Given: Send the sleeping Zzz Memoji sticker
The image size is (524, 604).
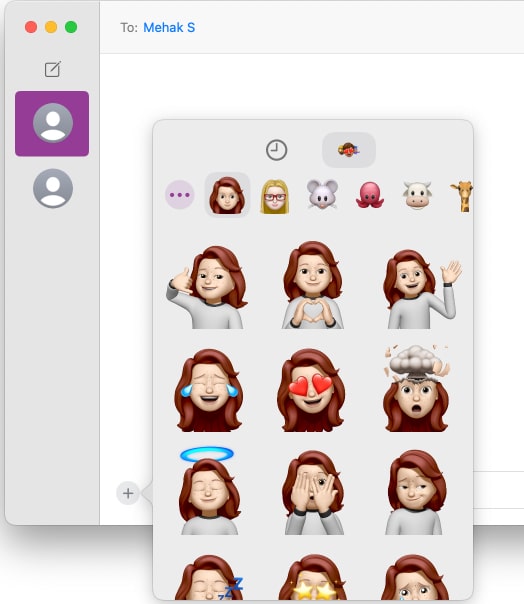Looking at the screenshot, I should 210,577.
